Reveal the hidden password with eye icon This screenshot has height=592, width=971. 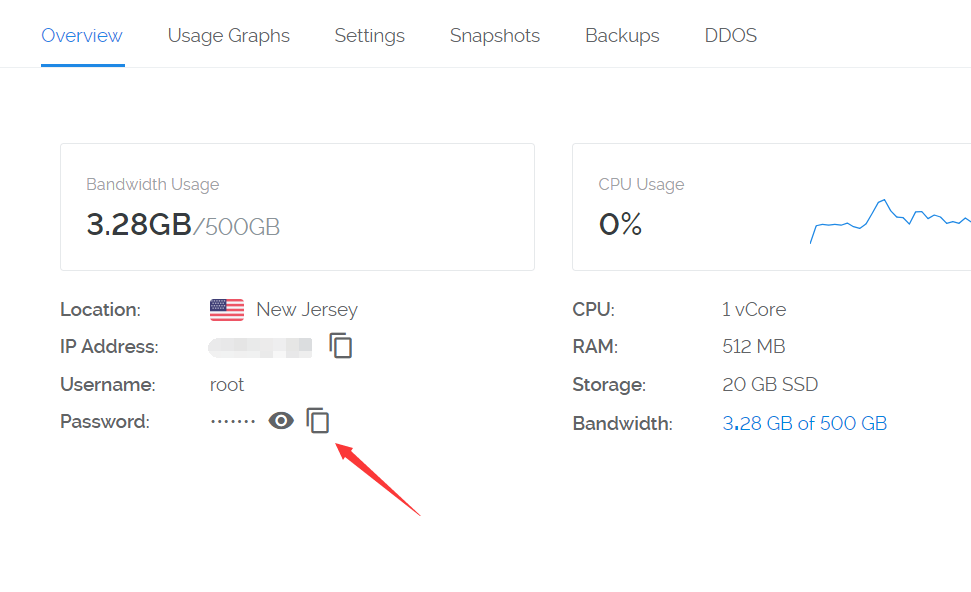click(281, 421)
